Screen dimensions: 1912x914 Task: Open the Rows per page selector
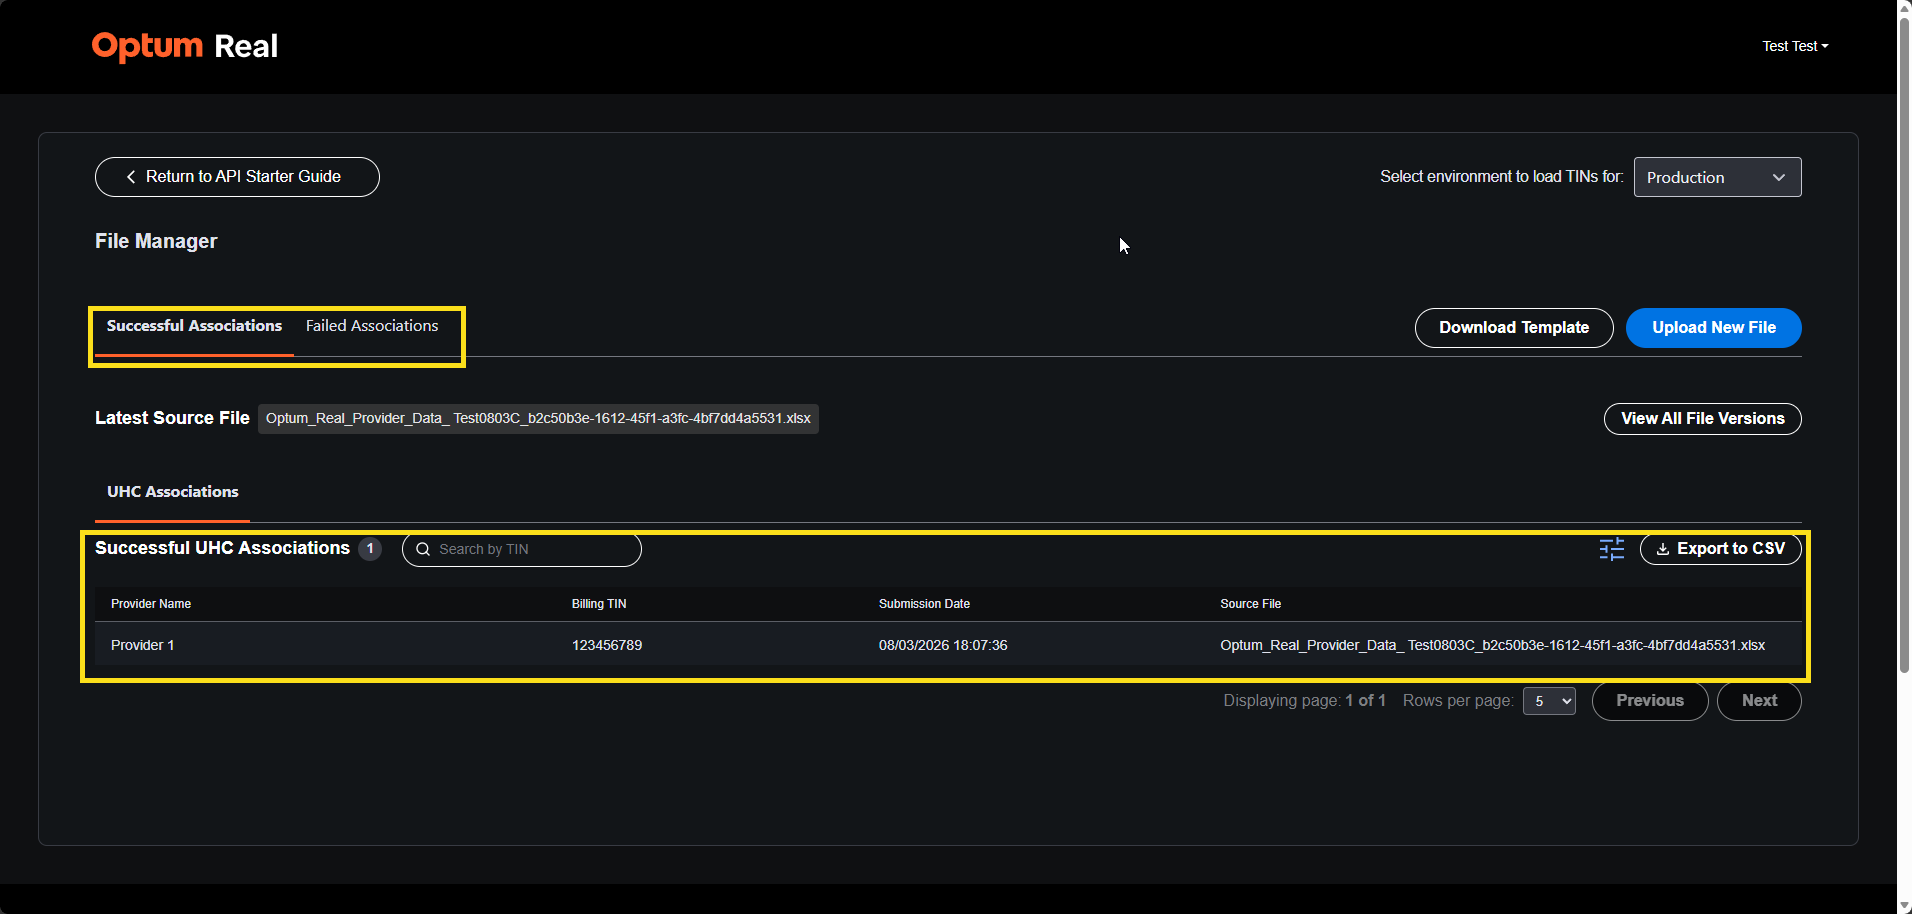pos(1549,701)
